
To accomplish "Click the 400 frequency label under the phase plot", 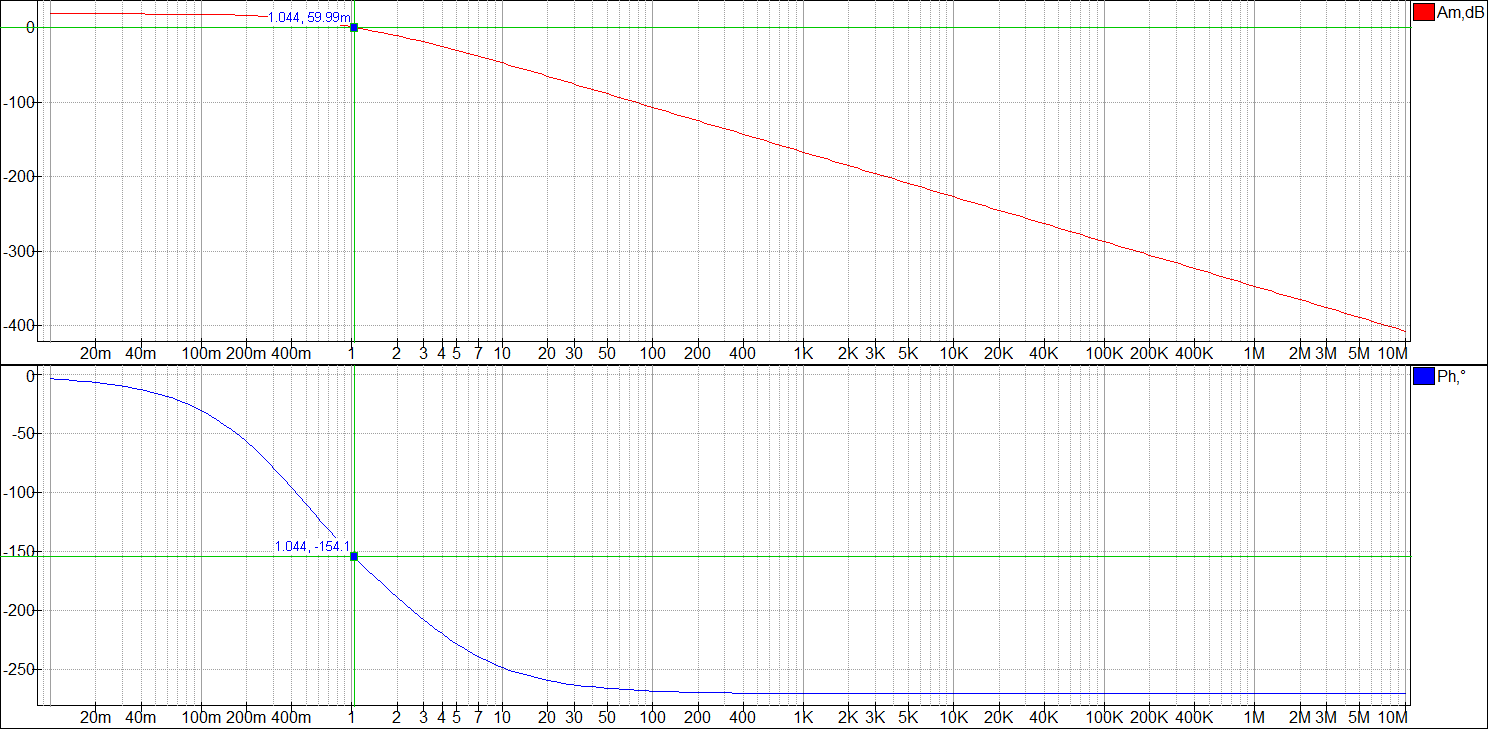I will coord(742,718).
